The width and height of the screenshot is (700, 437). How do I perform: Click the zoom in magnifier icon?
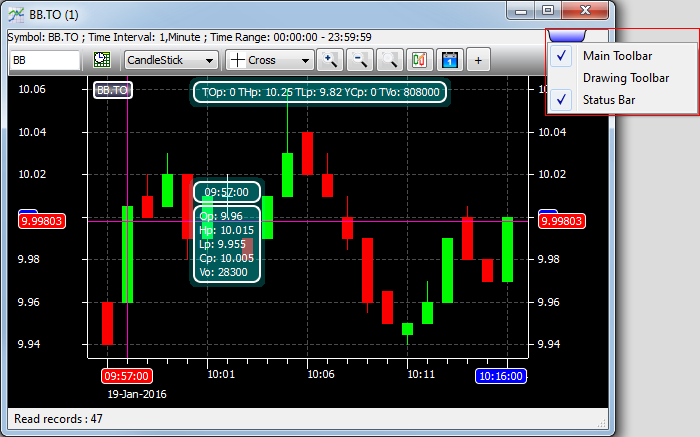click(329, 60)
